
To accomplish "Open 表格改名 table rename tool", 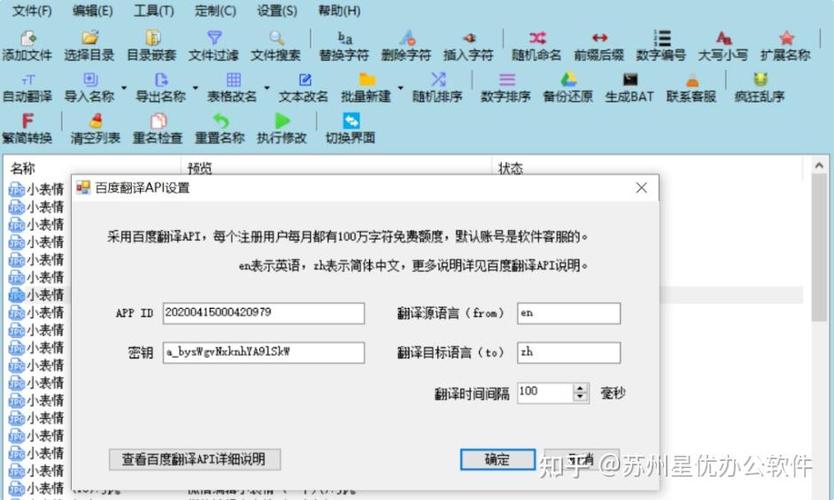I will 232,88.
